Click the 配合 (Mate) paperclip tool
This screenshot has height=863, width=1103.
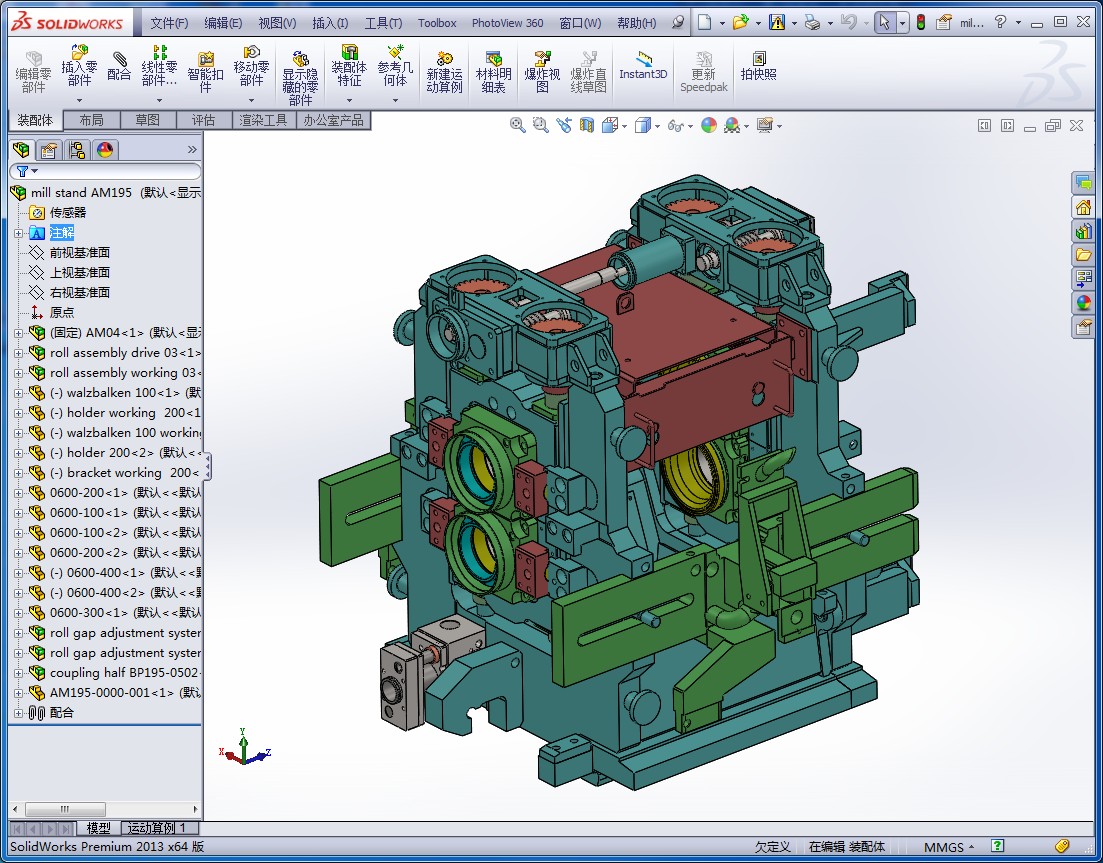pos(119,66)
